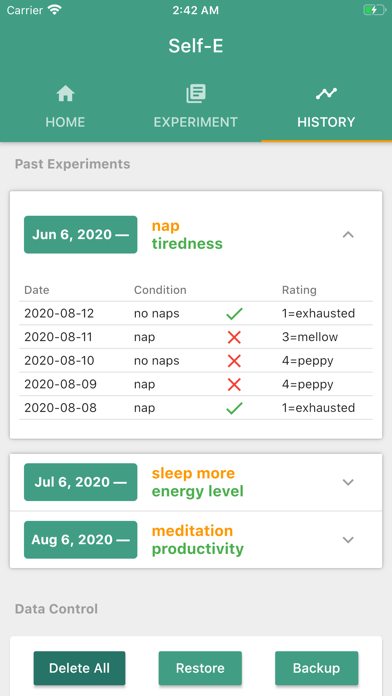Viewport: 392px width, 696px height.
Task: Tap the Home house icon
Action: (x=65, y=94)
